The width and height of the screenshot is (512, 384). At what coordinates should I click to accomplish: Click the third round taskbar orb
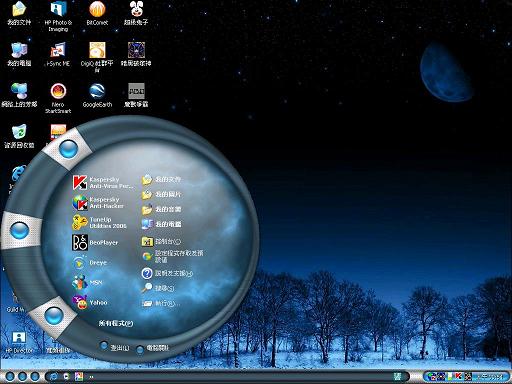[35, 377]
